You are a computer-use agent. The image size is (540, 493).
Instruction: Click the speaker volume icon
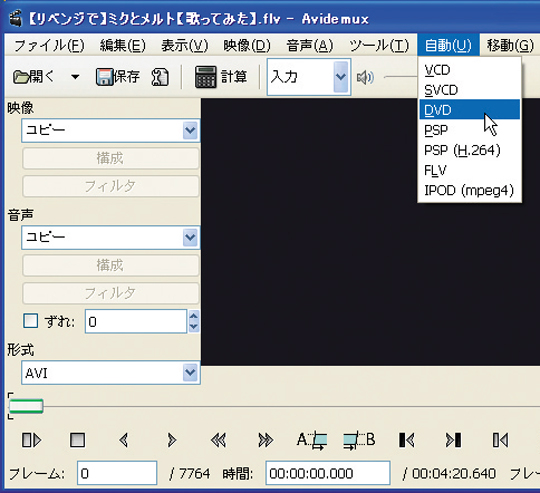click(x=365, y=77)
